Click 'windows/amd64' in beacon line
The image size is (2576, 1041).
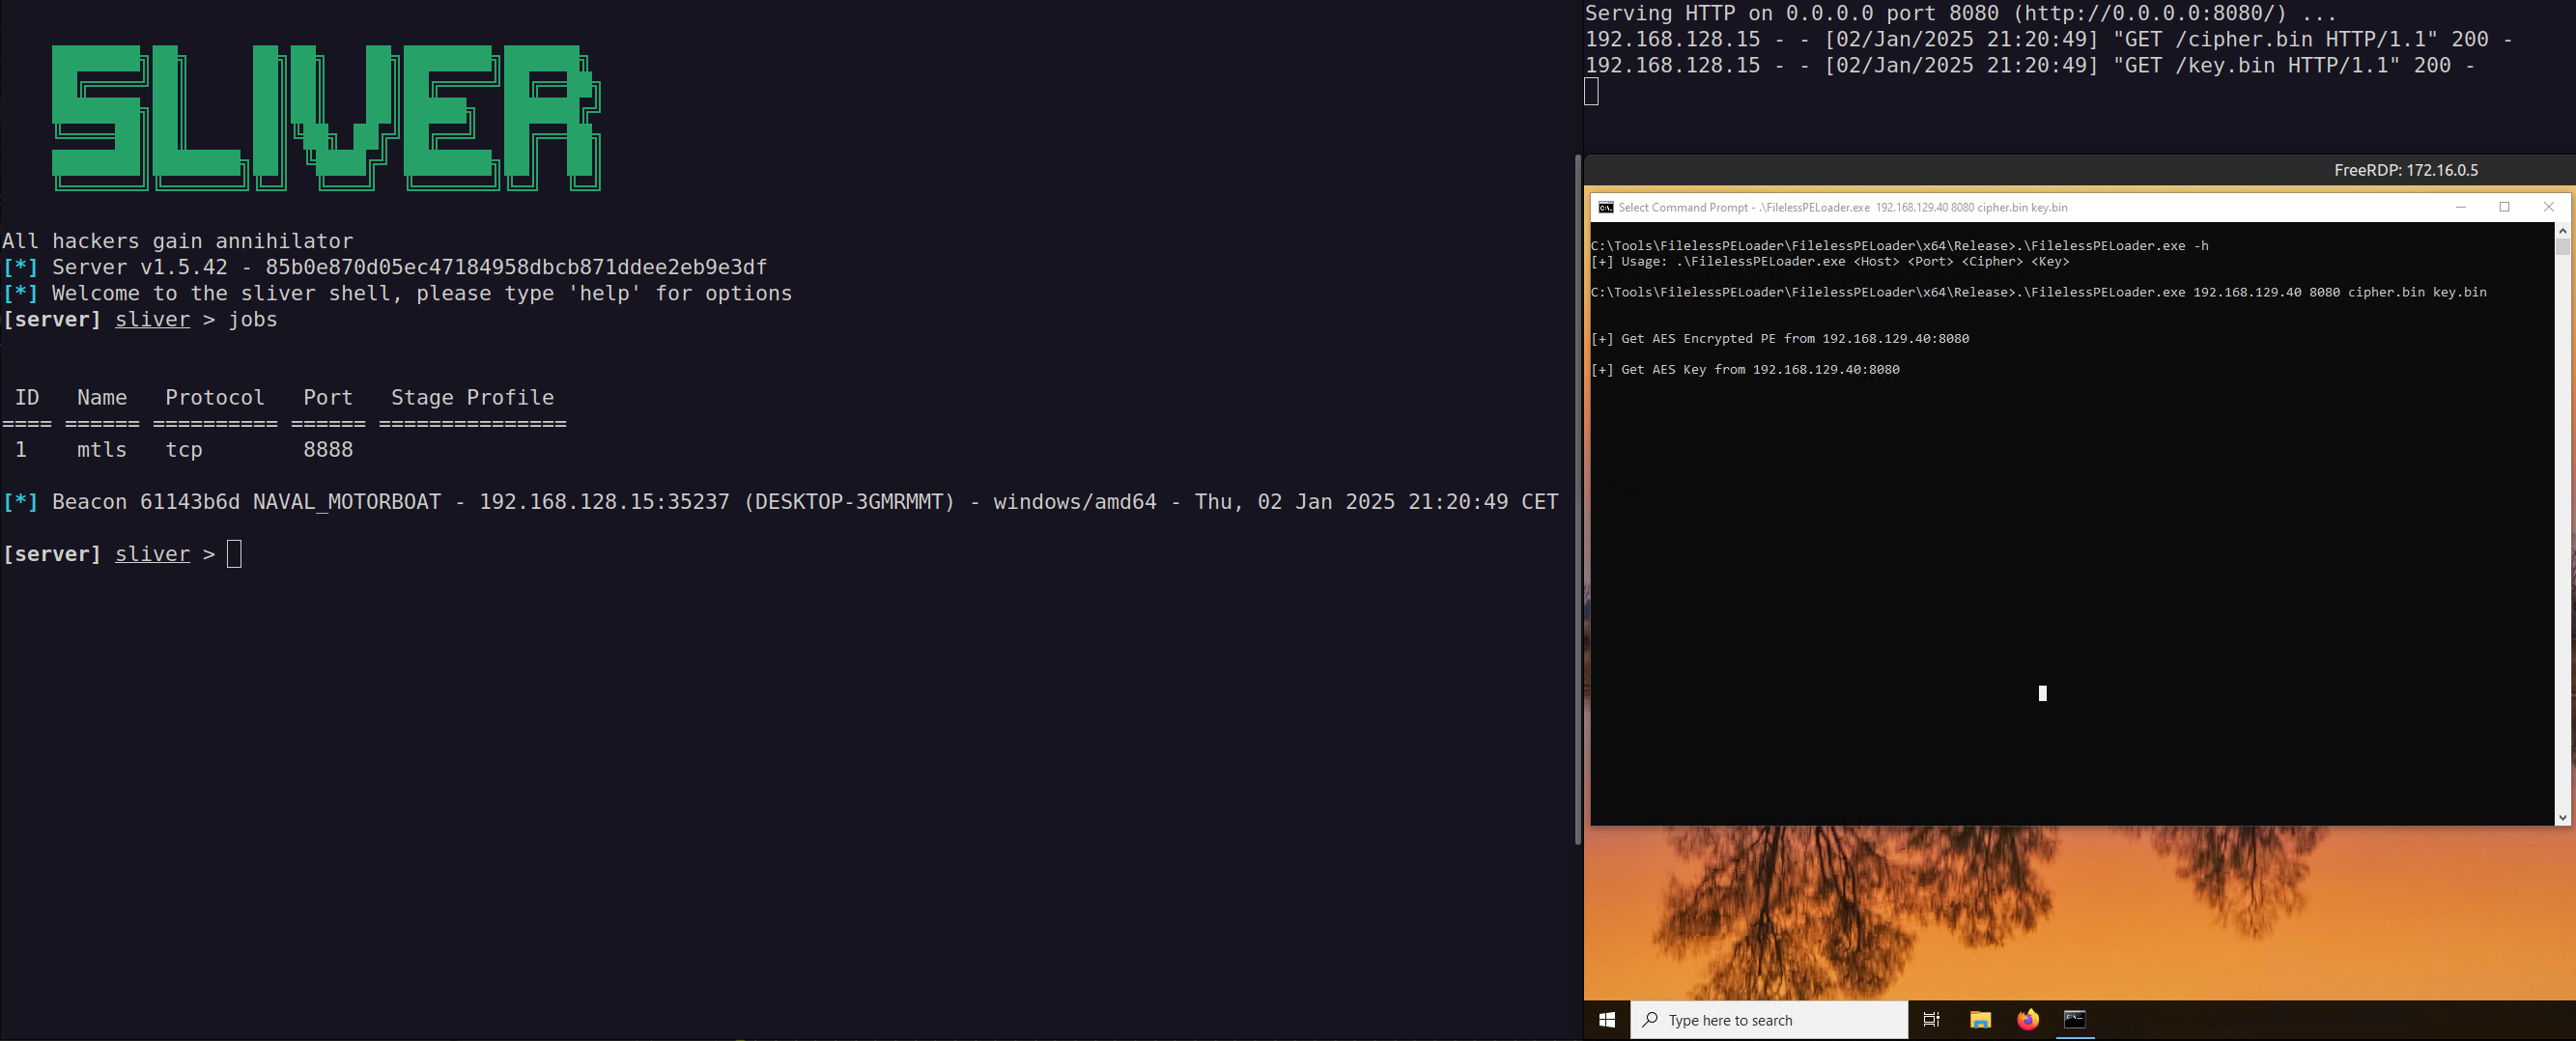(x=1075, y=502)
